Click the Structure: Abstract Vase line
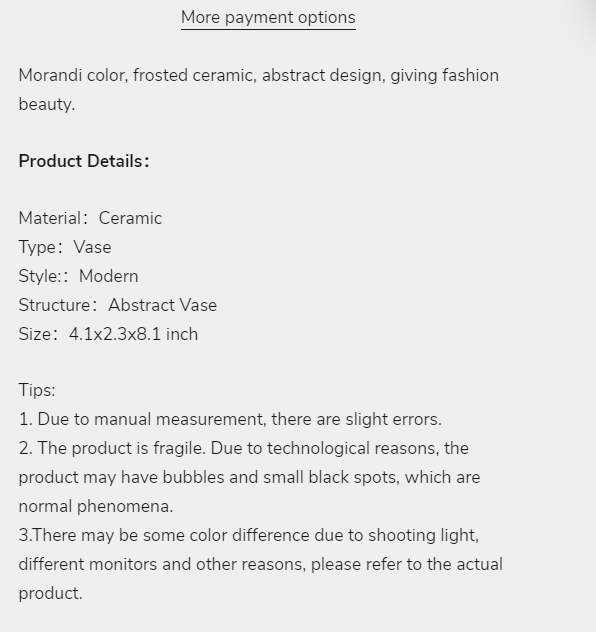The width and height of the screenshot is (596, 632). 118,306
